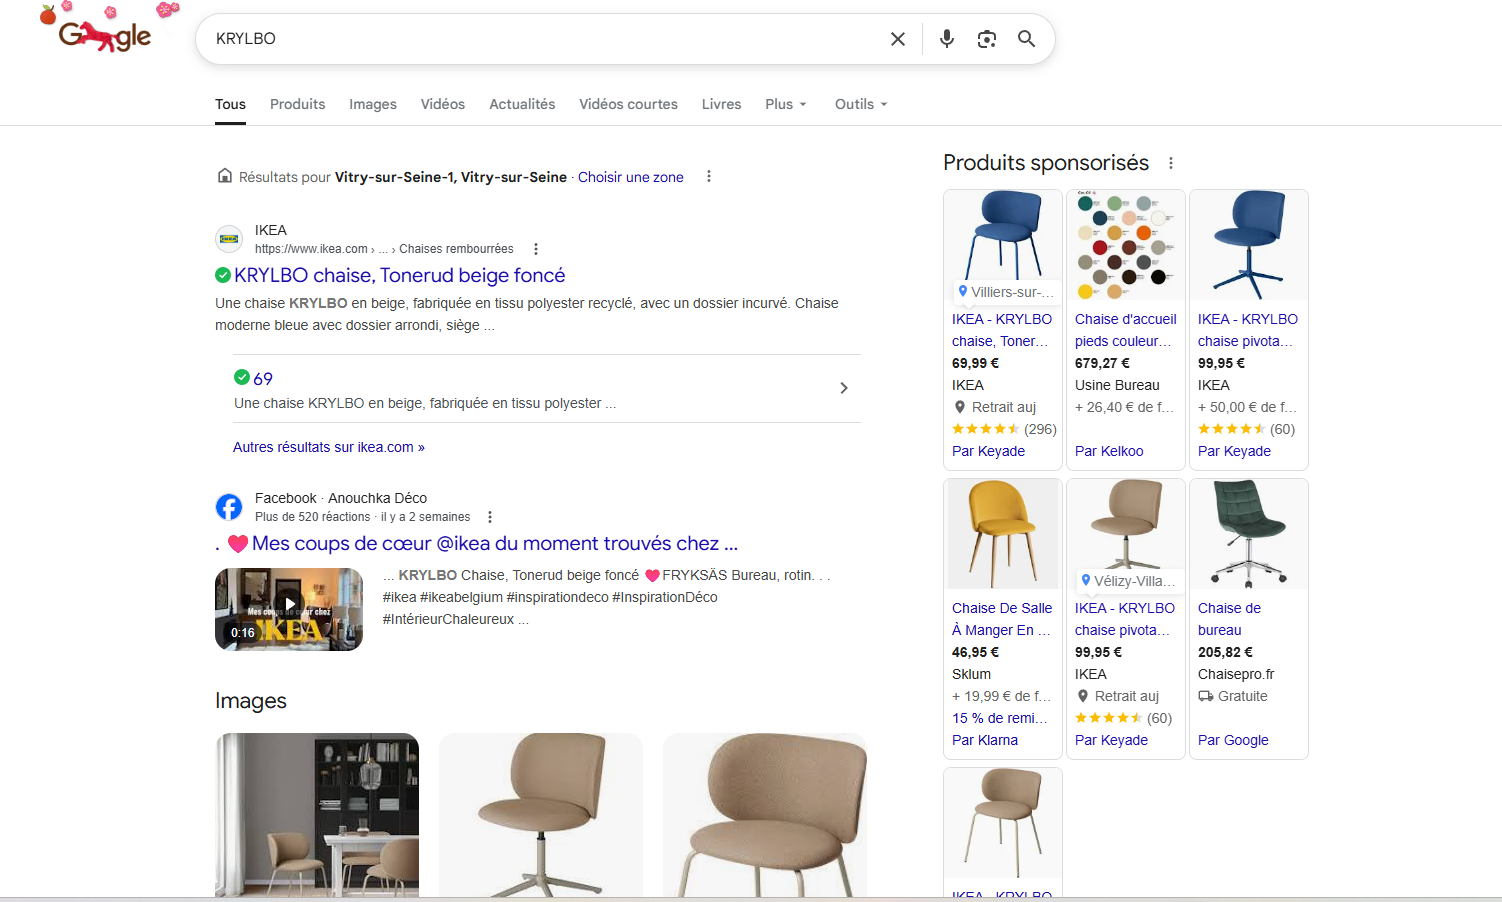Click the magnifying glass search icon
This screenshot has height=902, width=1502.
coord(1026,39)
